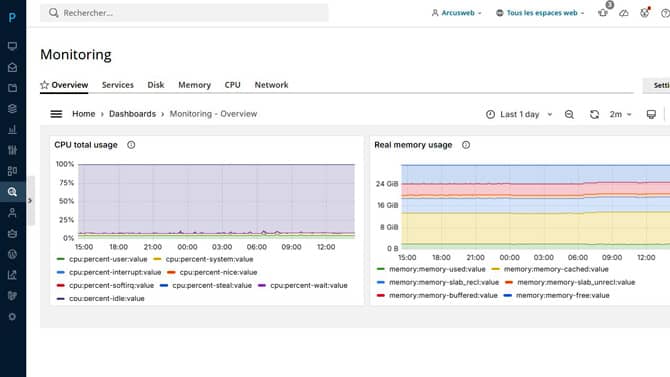This screenshot has width=670, height=377.
Task: Click memory-slab_unrecl orange legend color swatch
Action: (509, 282)
